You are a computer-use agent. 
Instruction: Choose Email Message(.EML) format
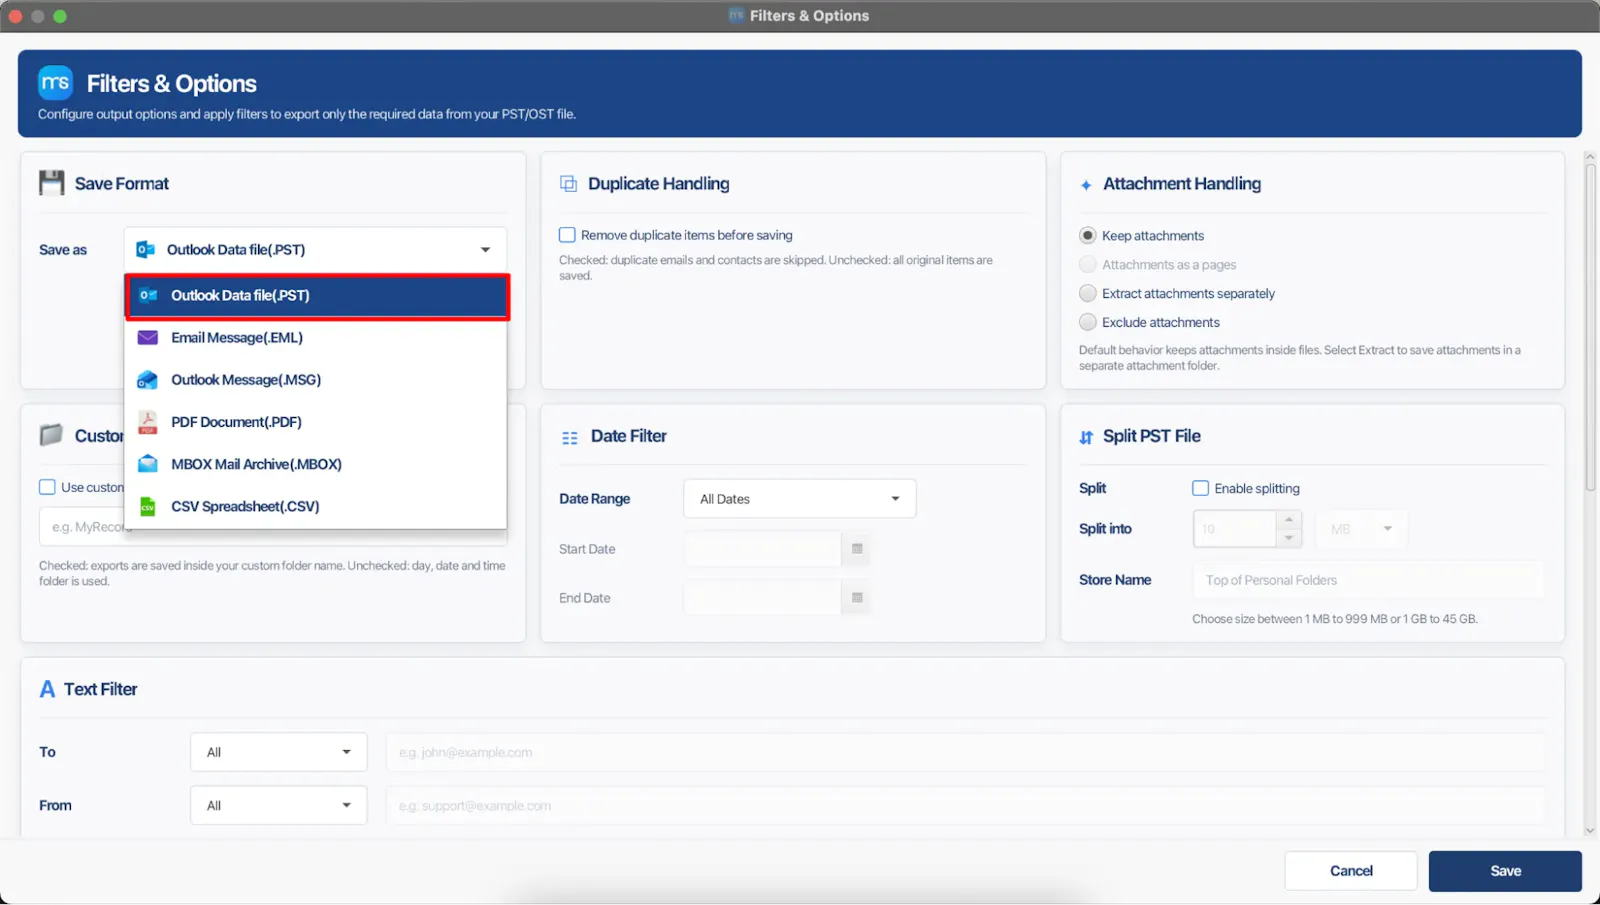pyautogui.click(x=316, y=338)
